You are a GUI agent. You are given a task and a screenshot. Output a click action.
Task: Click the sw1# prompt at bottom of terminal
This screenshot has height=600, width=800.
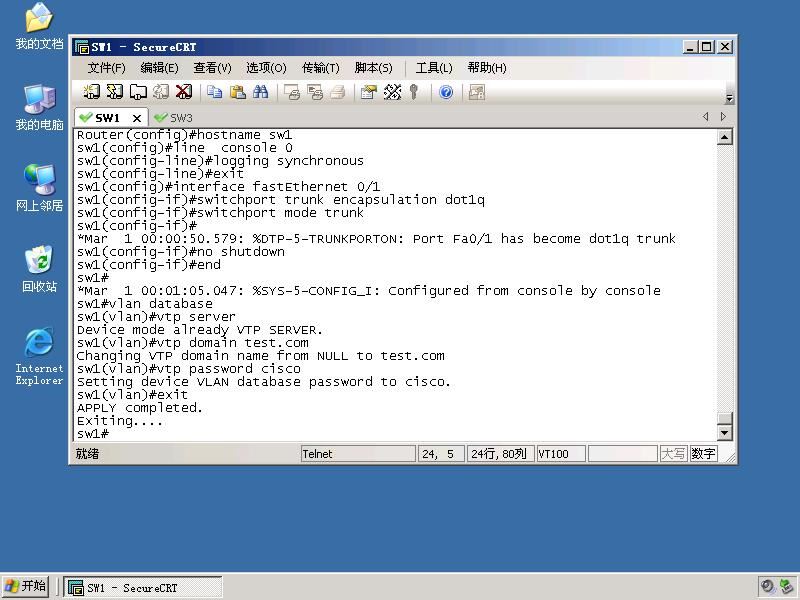pos(93,434)
